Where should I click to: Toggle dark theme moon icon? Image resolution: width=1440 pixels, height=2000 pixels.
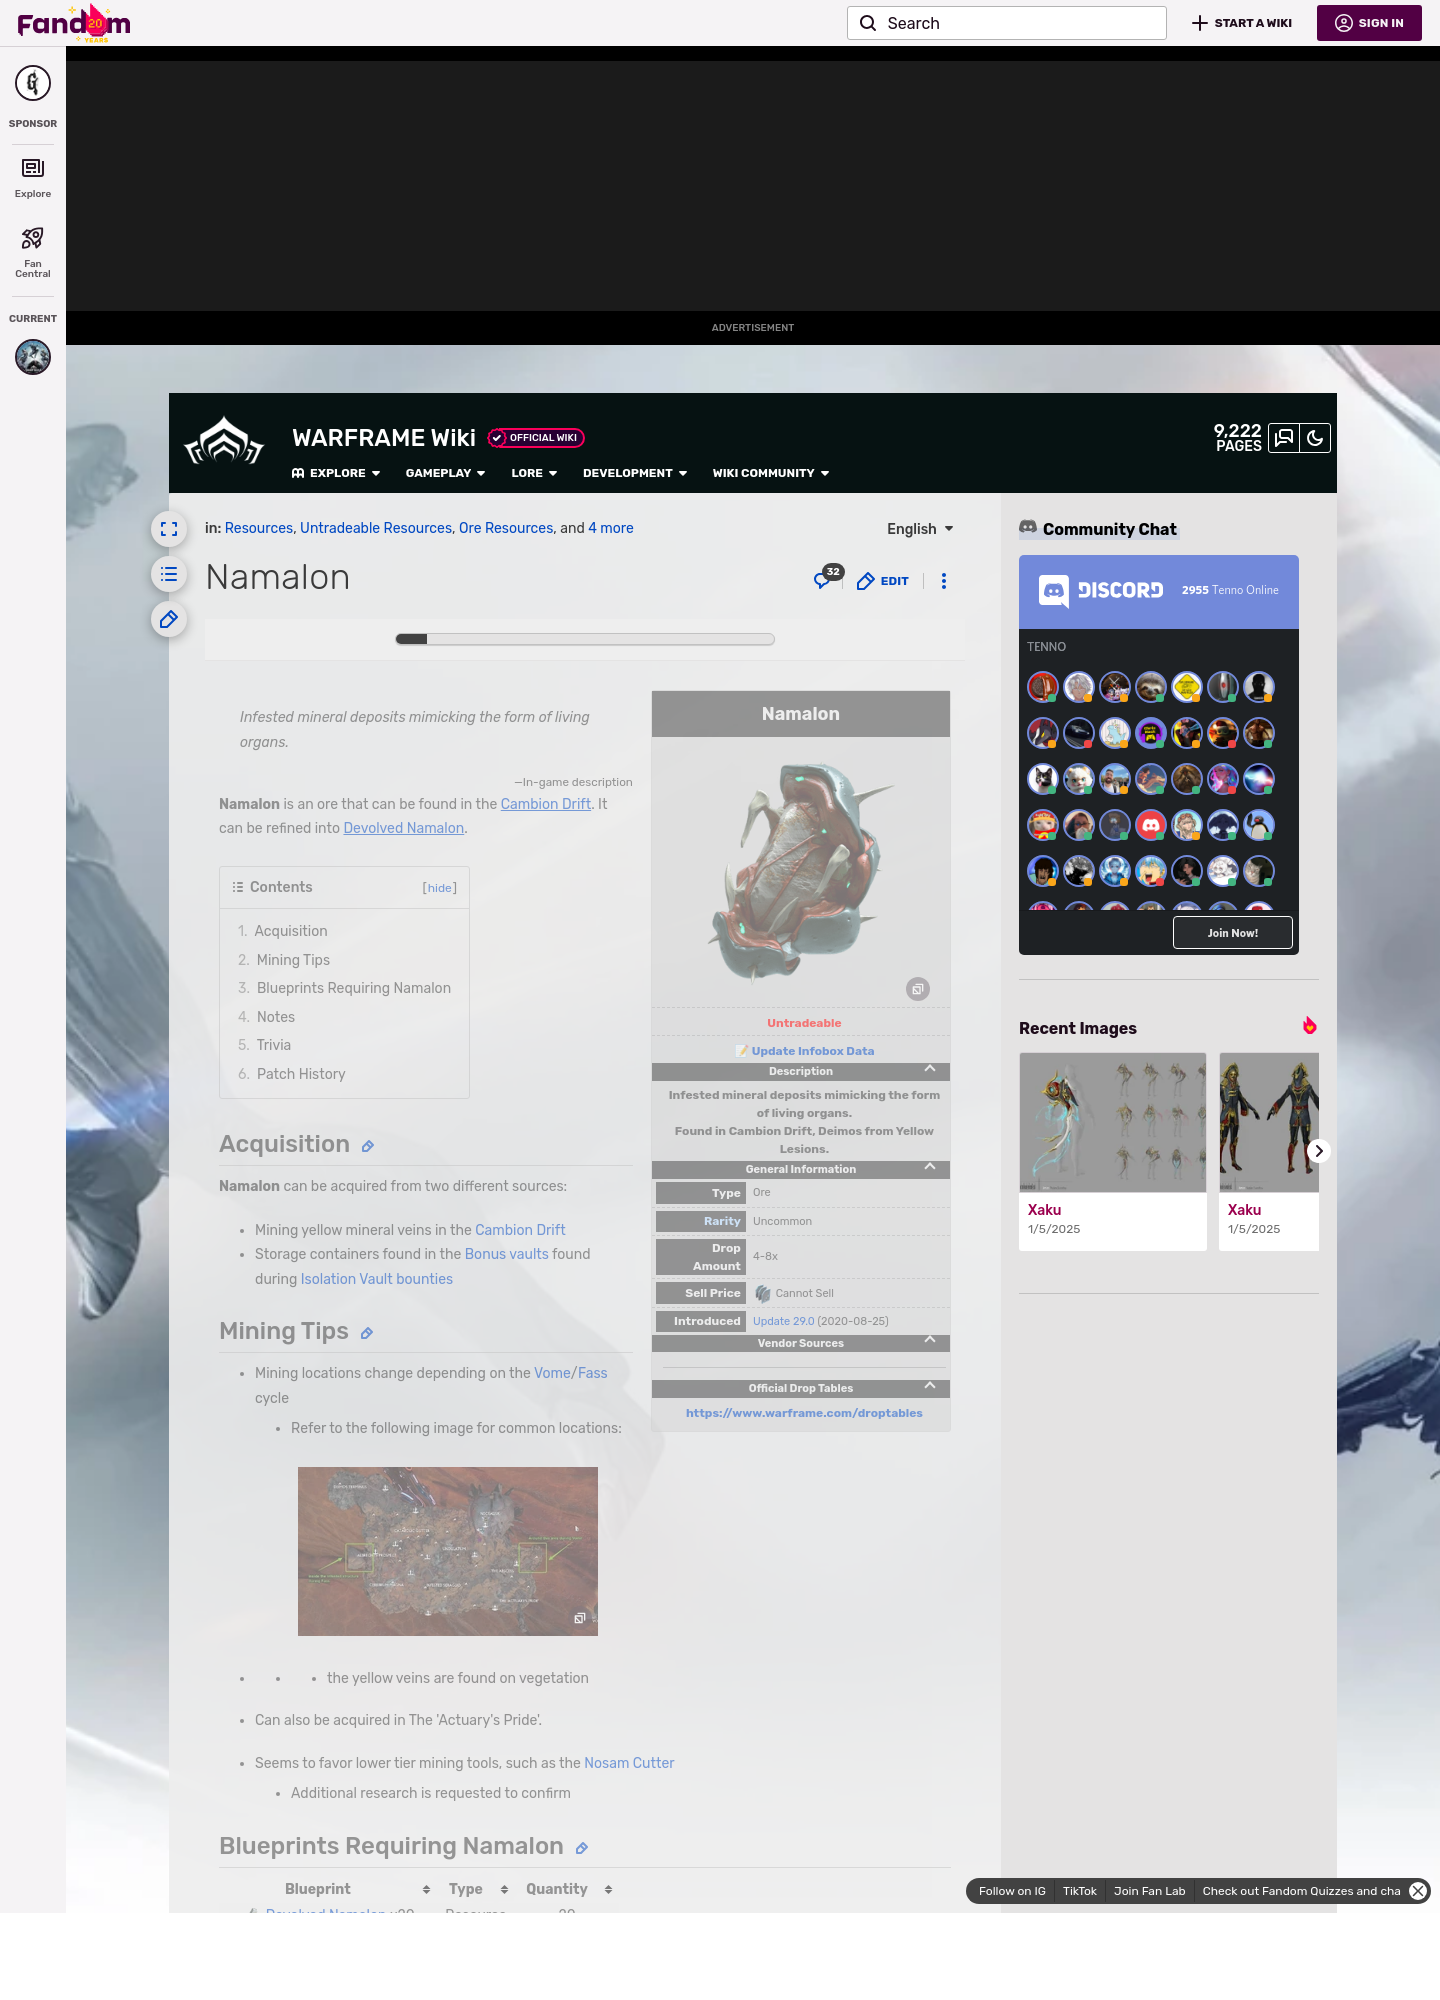1315,438
